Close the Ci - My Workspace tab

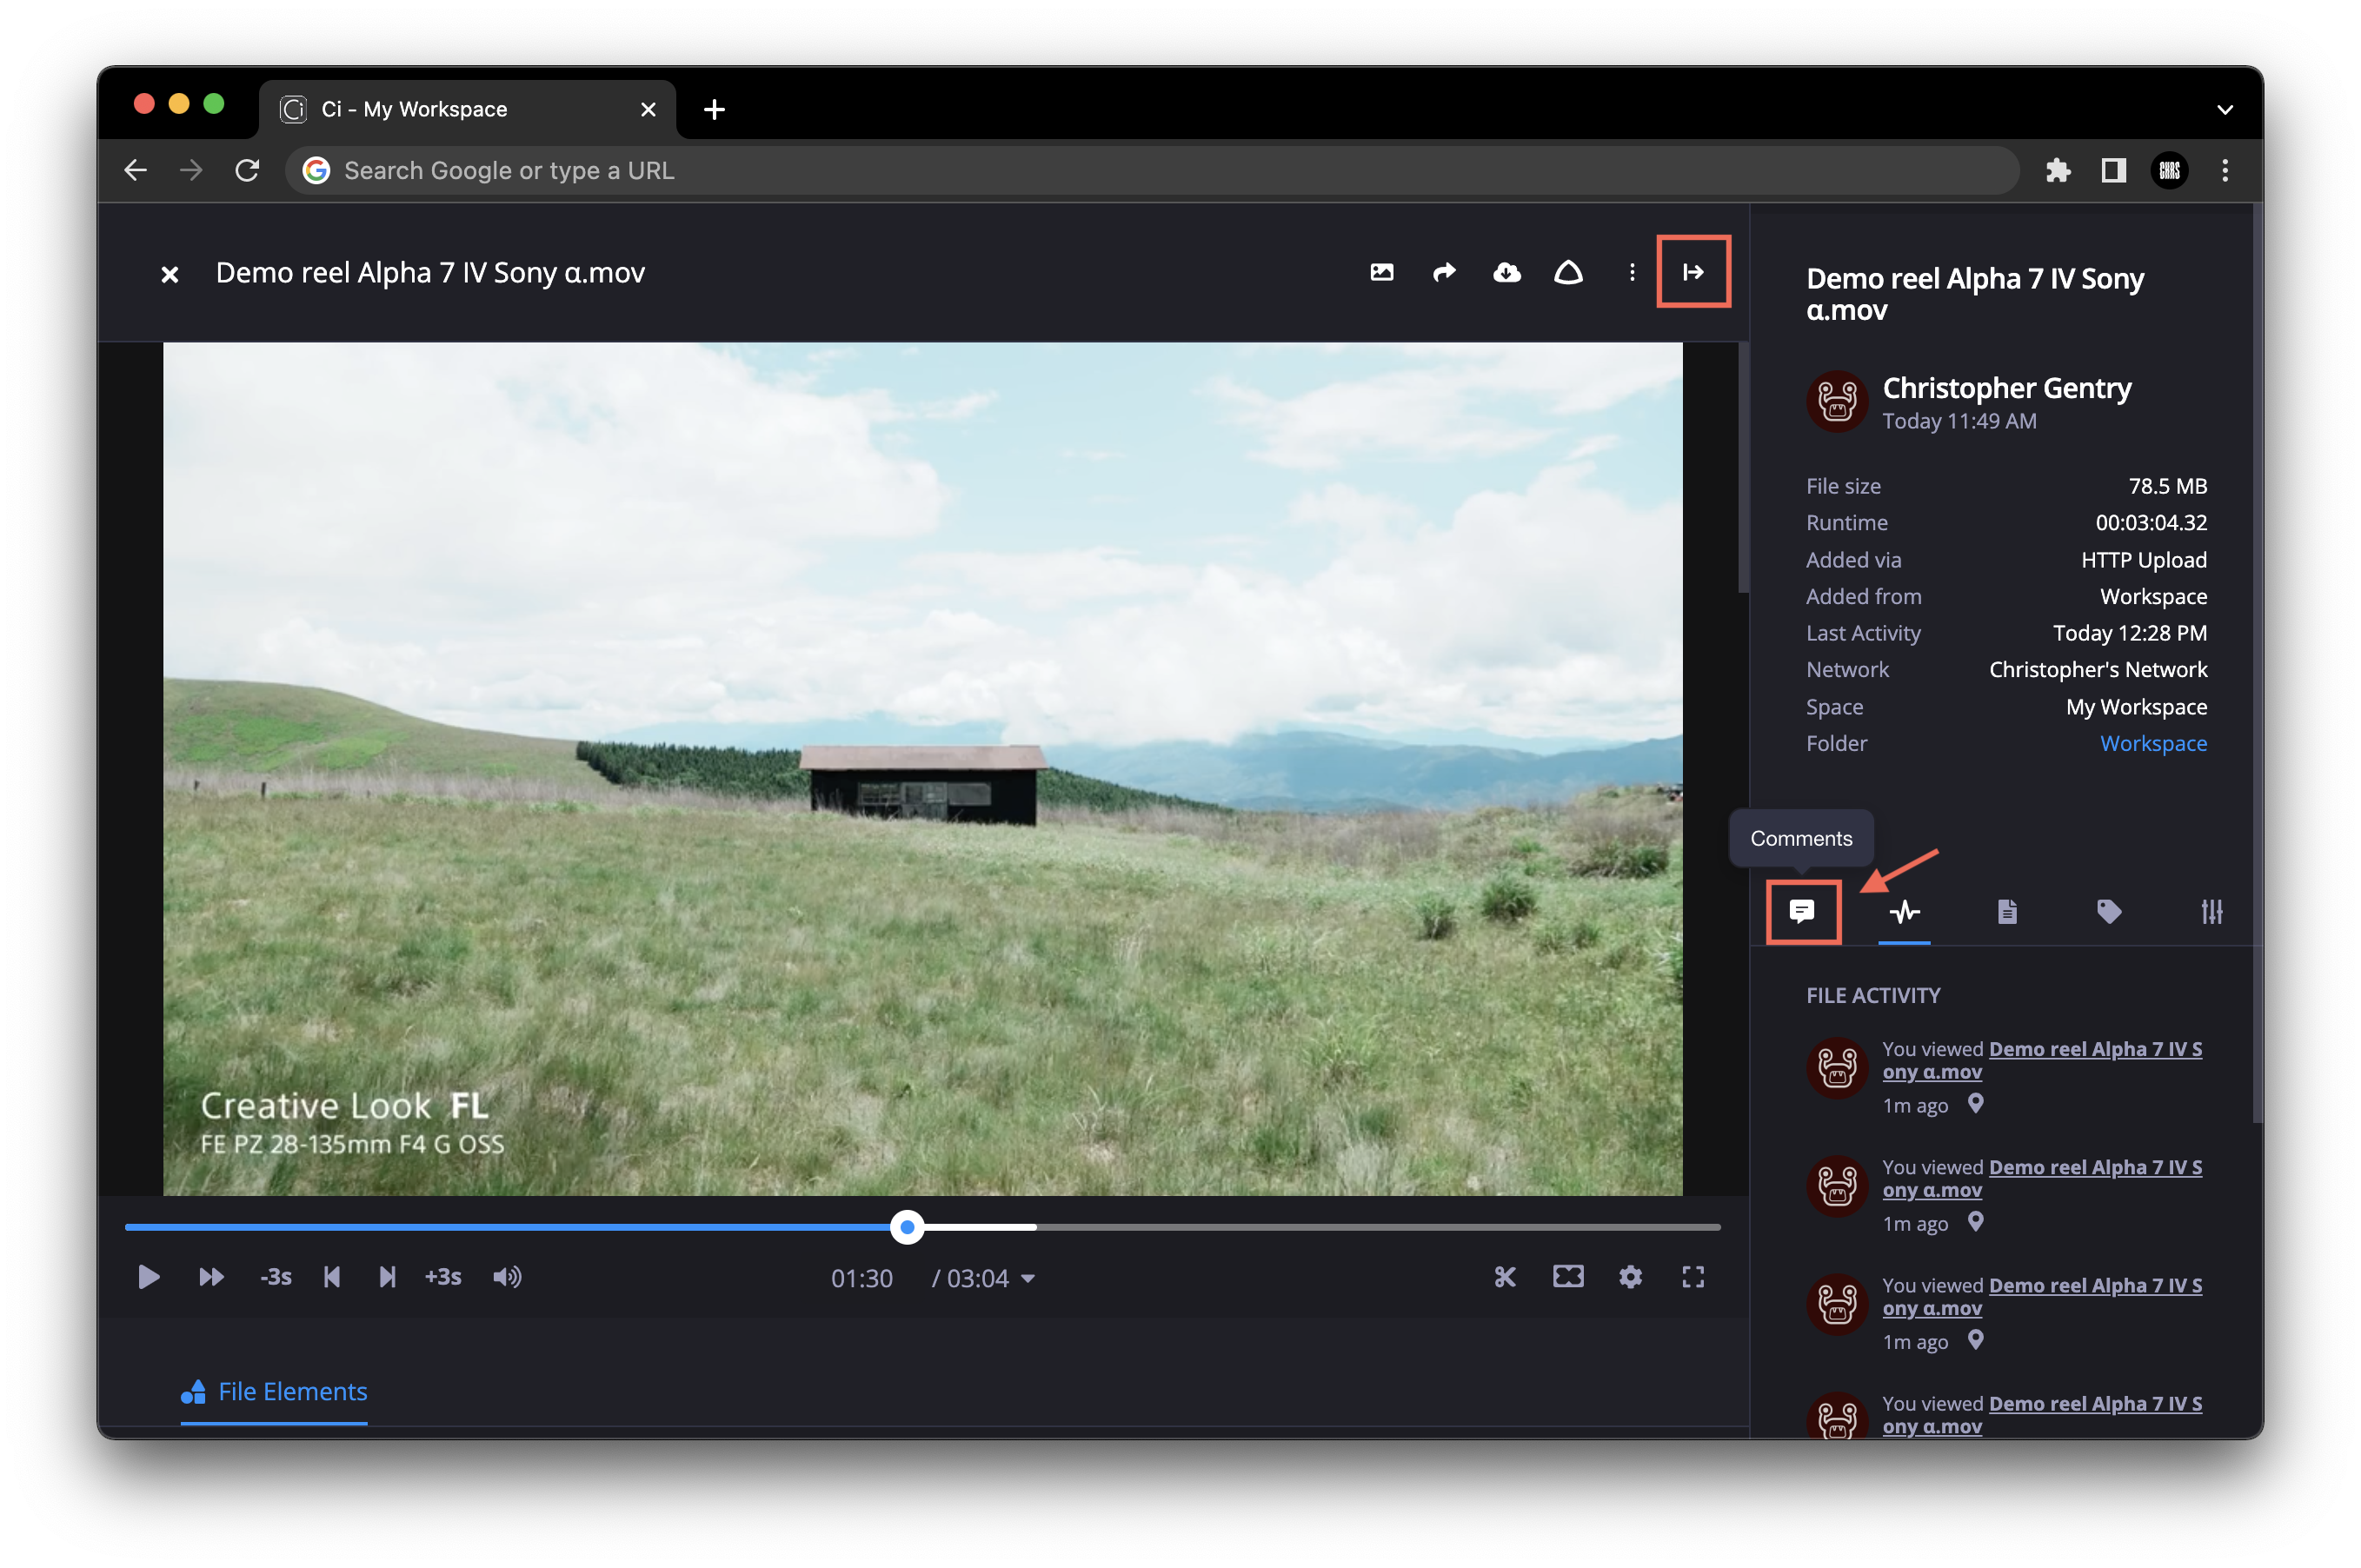[x=648, y=109]
